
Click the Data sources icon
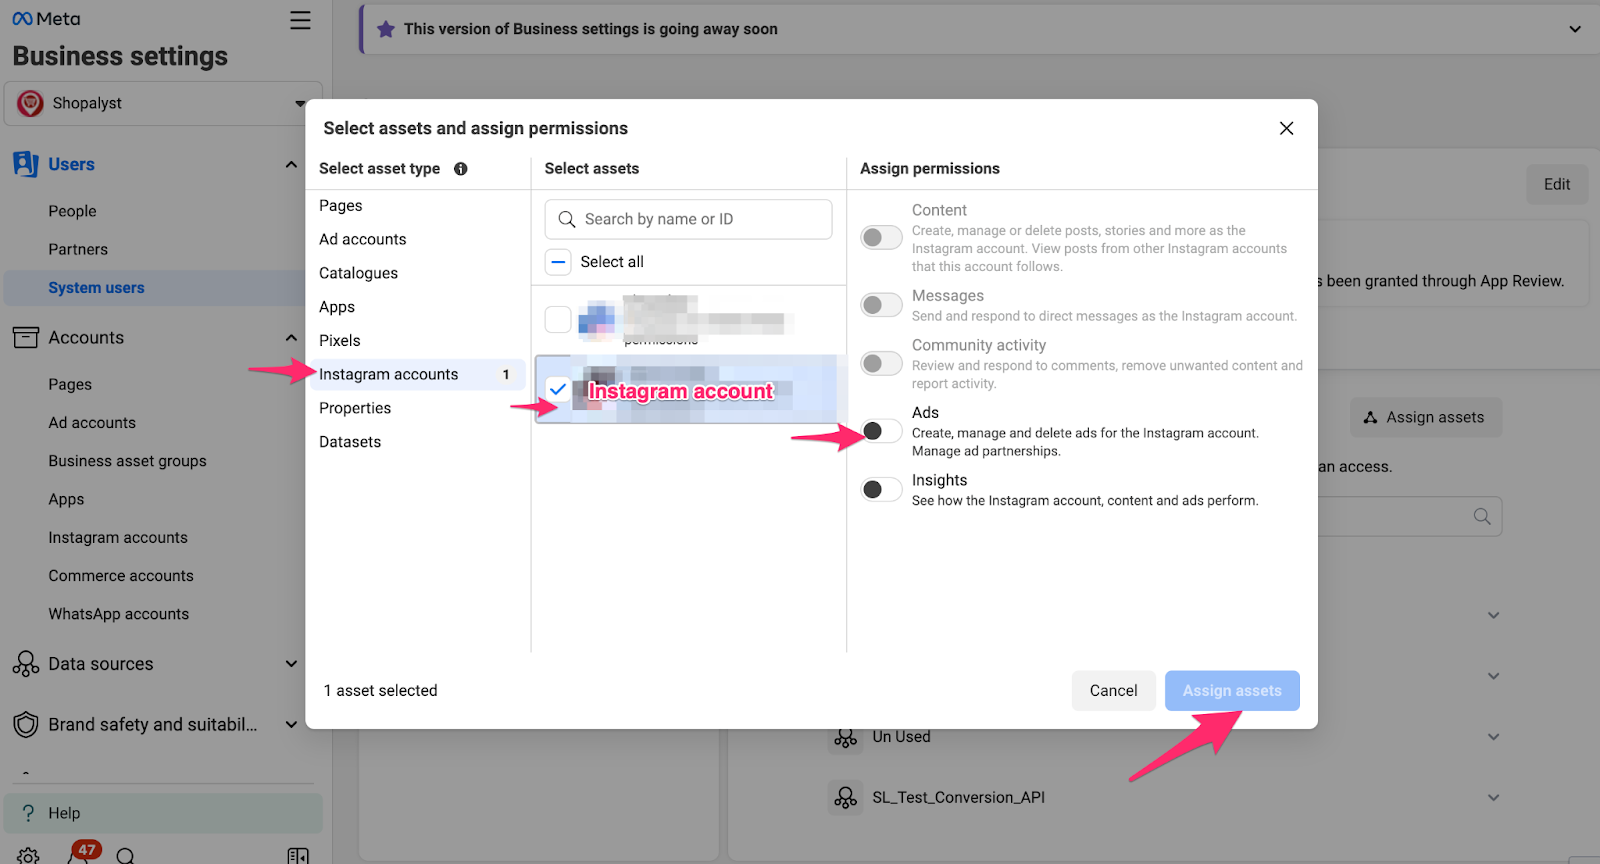(26, 664)
